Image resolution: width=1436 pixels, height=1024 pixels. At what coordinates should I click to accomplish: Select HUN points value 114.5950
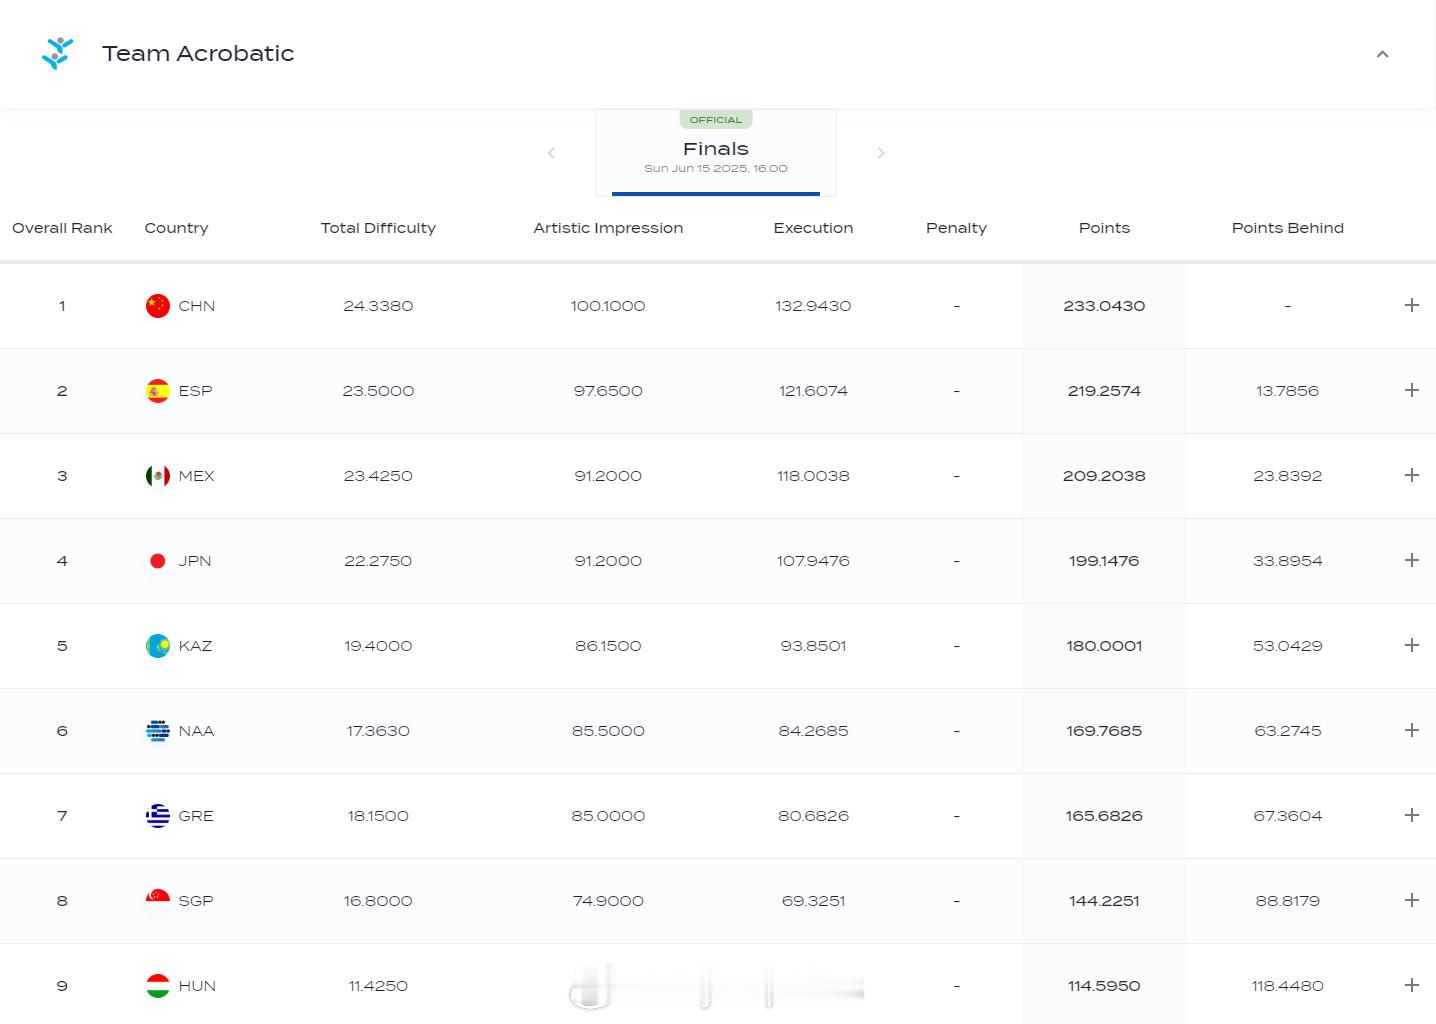1104,986
